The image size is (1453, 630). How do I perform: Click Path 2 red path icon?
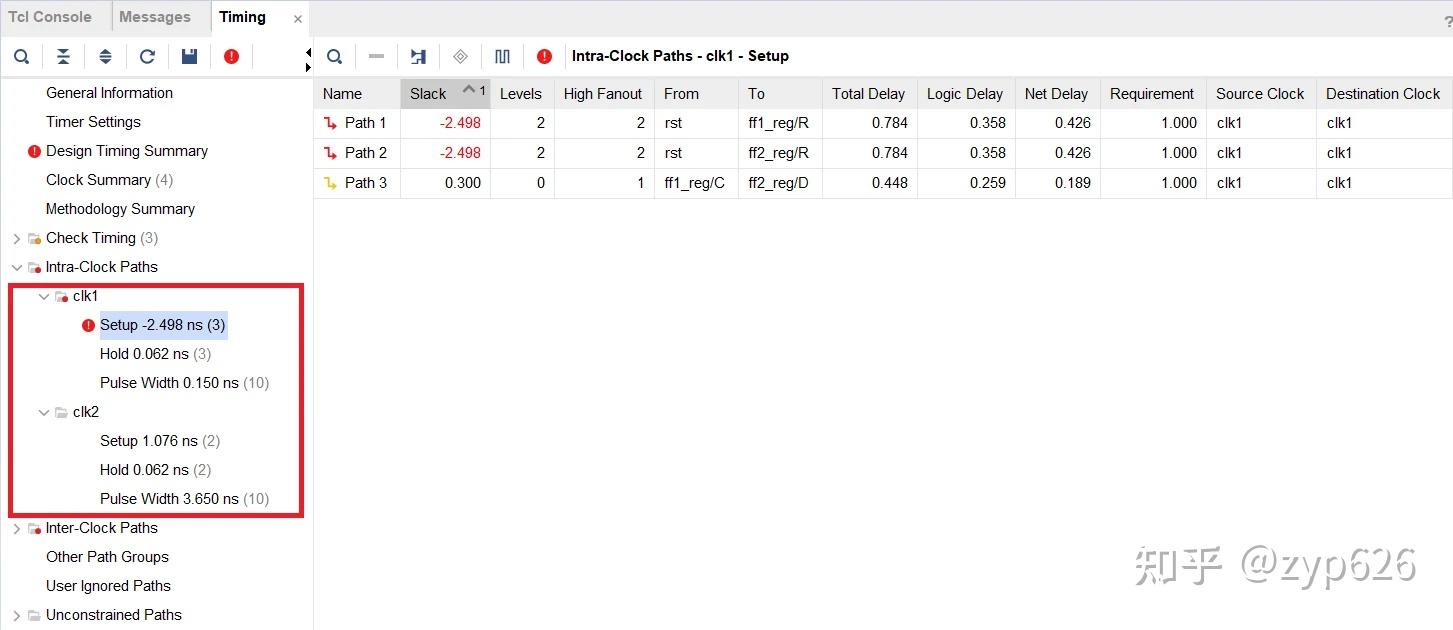[x=331, y=153]
